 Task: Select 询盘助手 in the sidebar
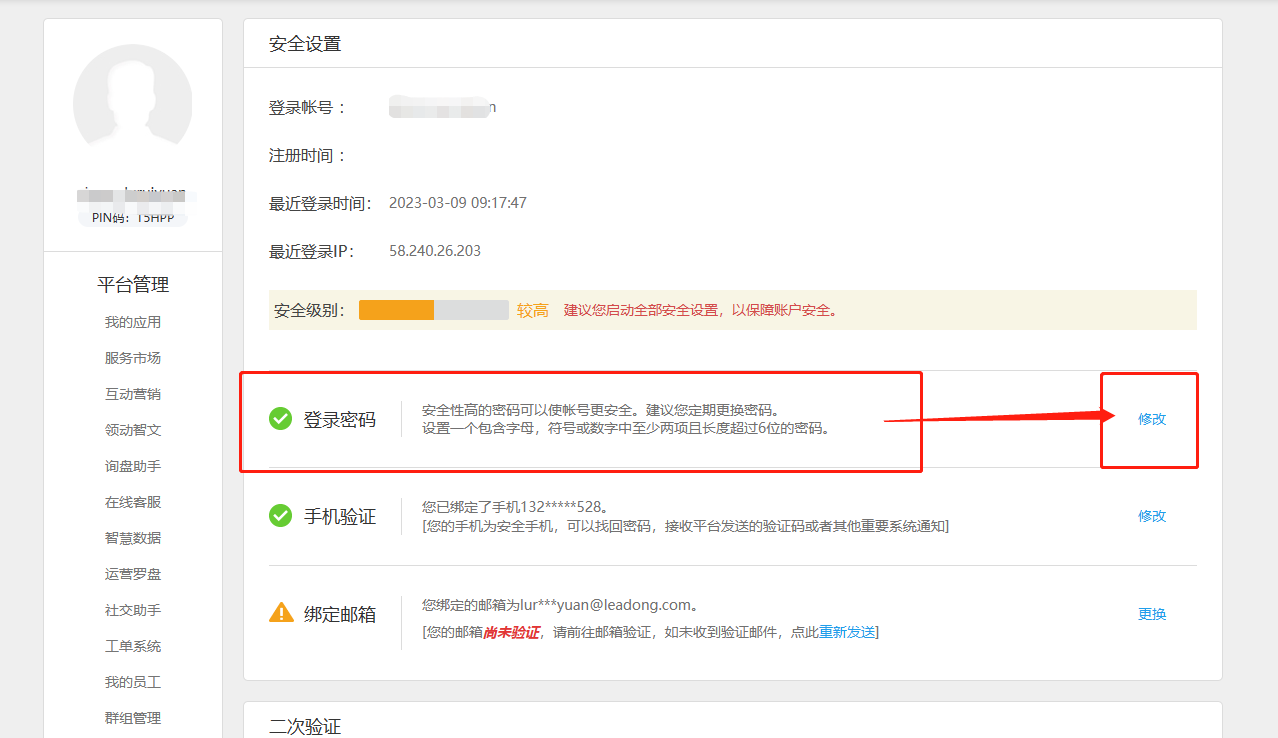click(132, 465)
